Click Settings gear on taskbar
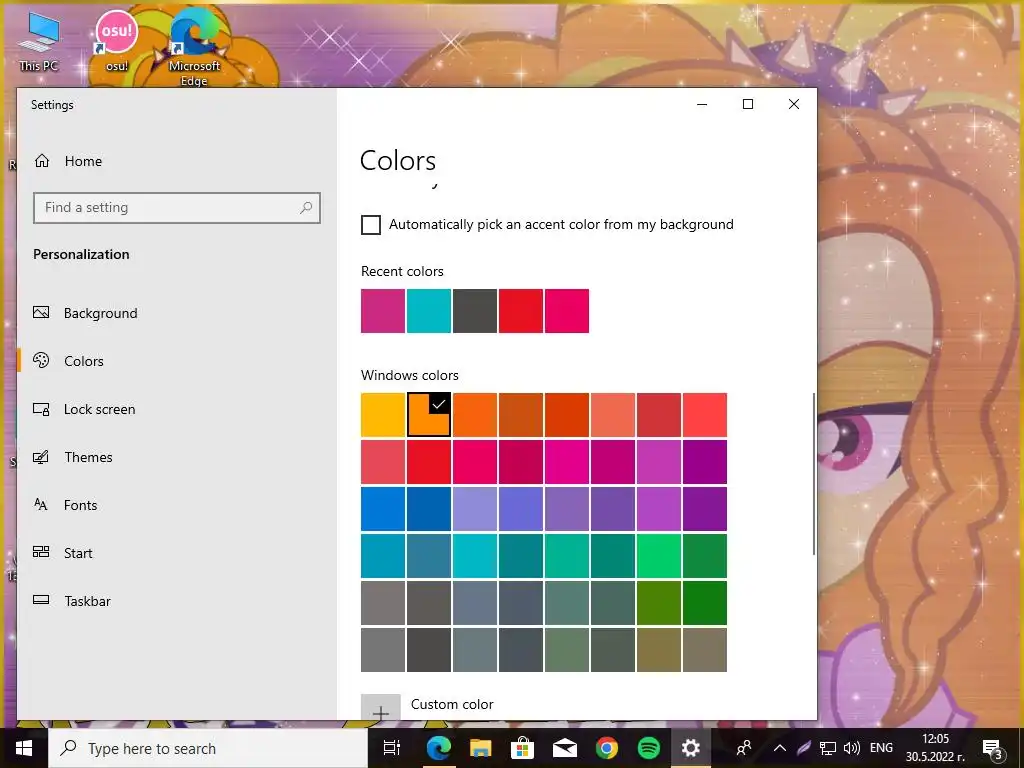The image size is (1024, 768). click(x=690, y=748)
